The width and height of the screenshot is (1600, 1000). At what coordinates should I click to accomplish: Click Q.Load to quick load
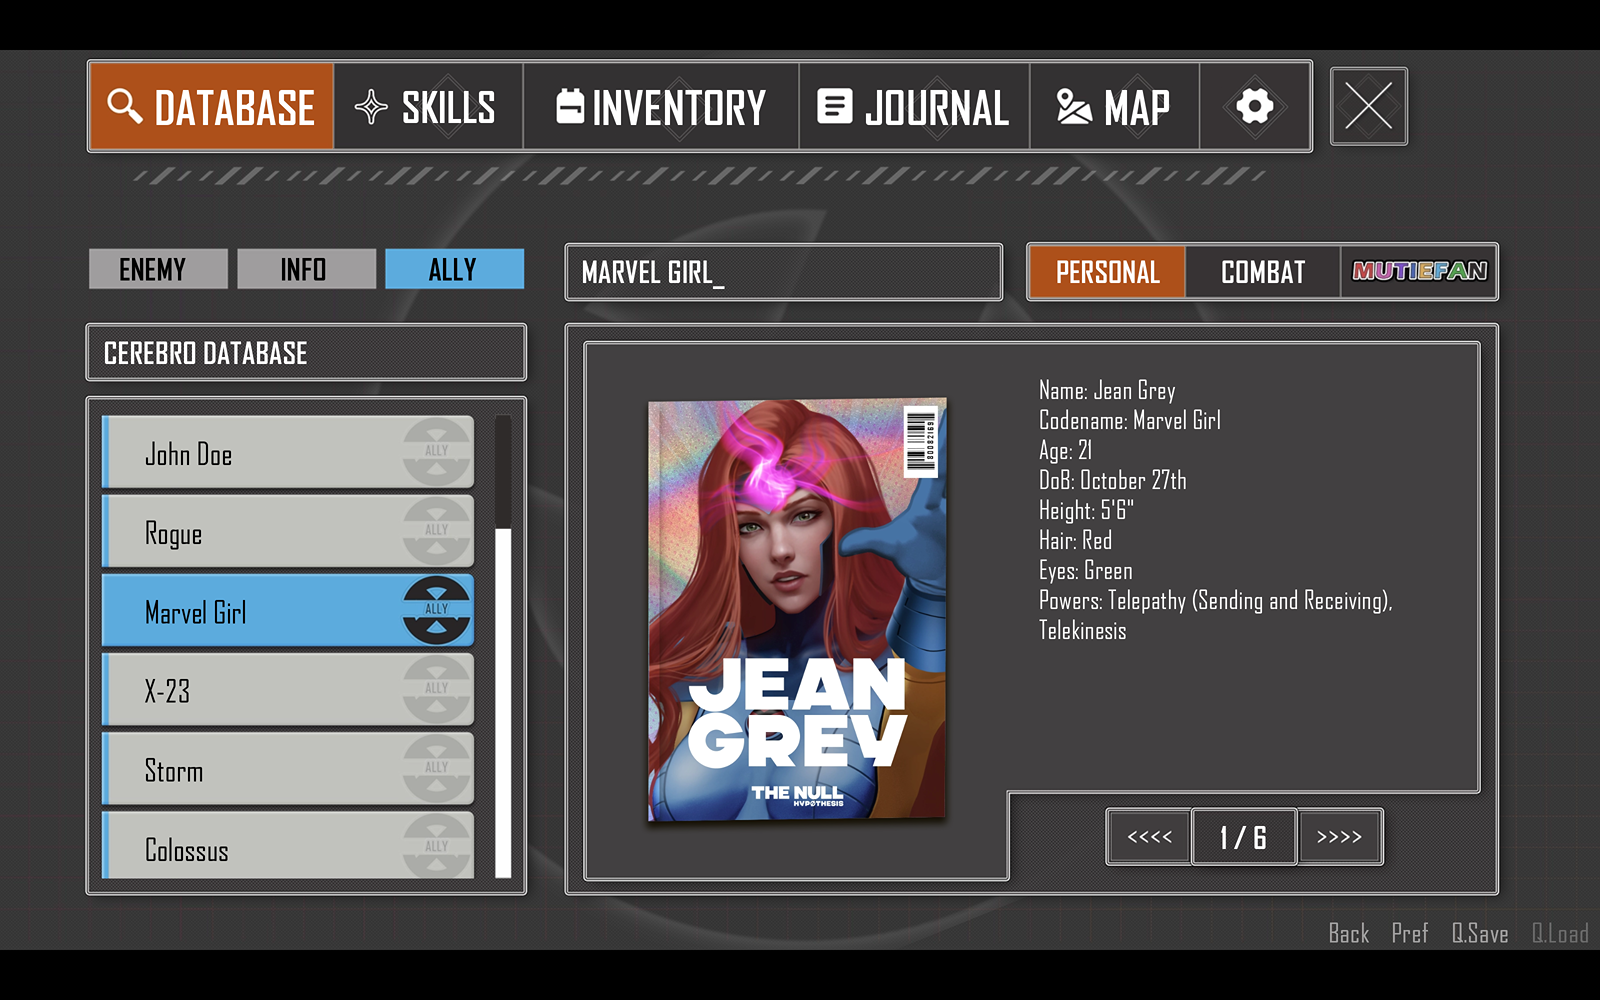[x=1560, y=933]
